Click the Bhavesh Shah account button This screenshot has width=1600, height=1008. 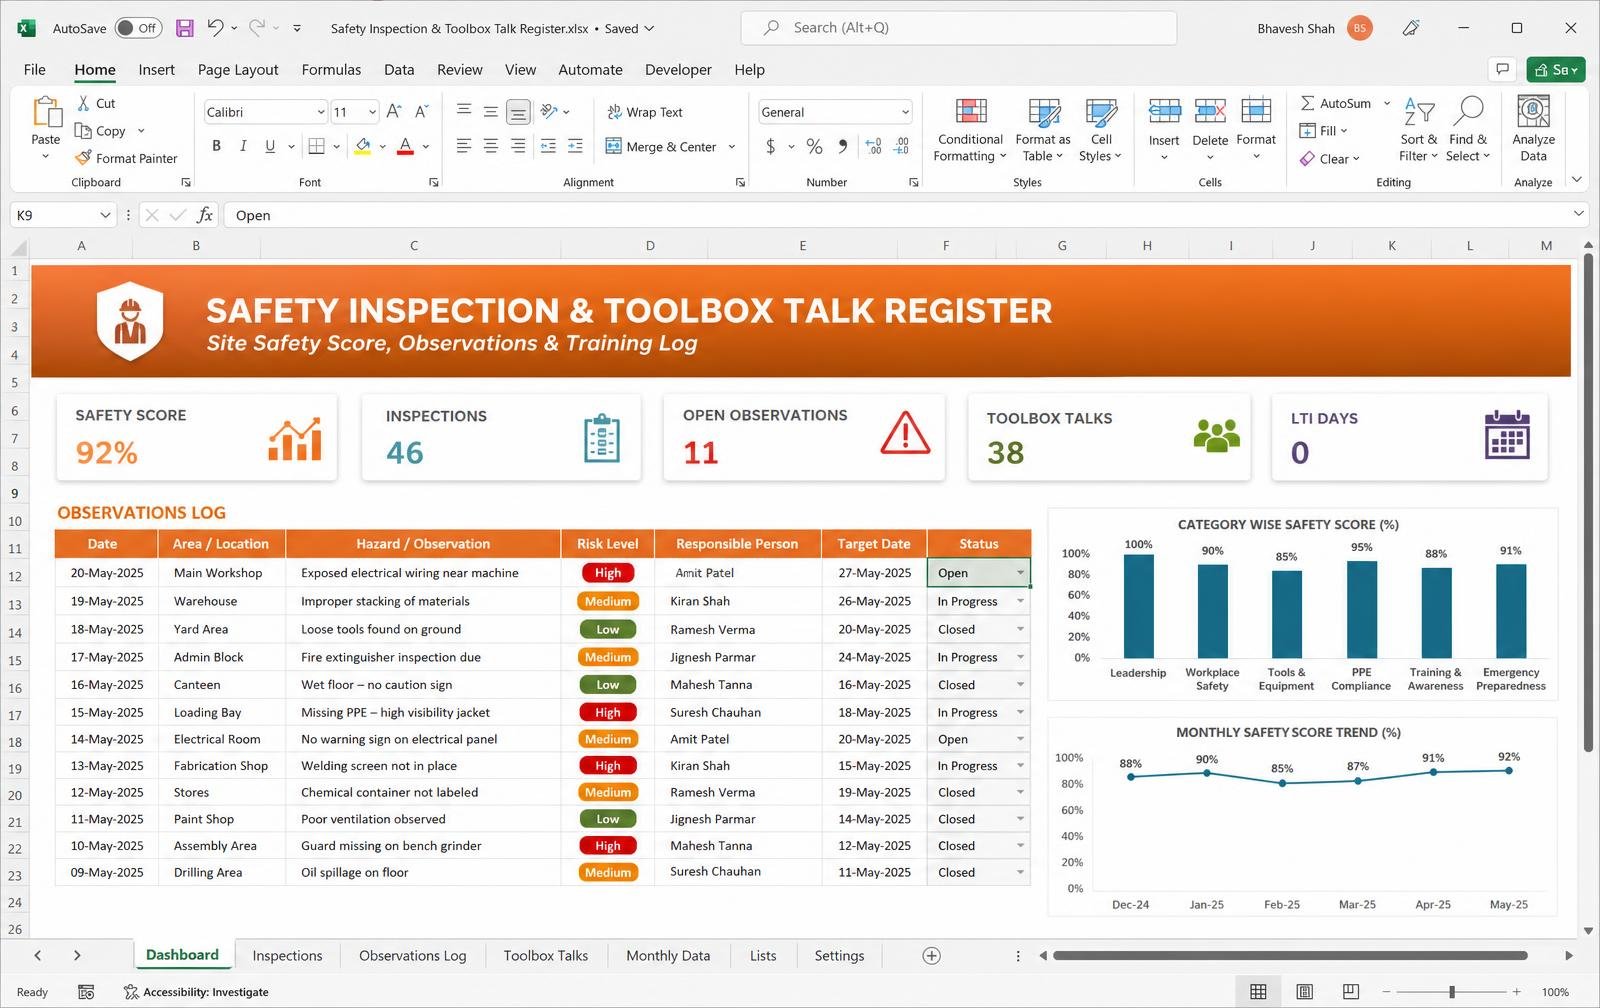[x=1314, y=28]
